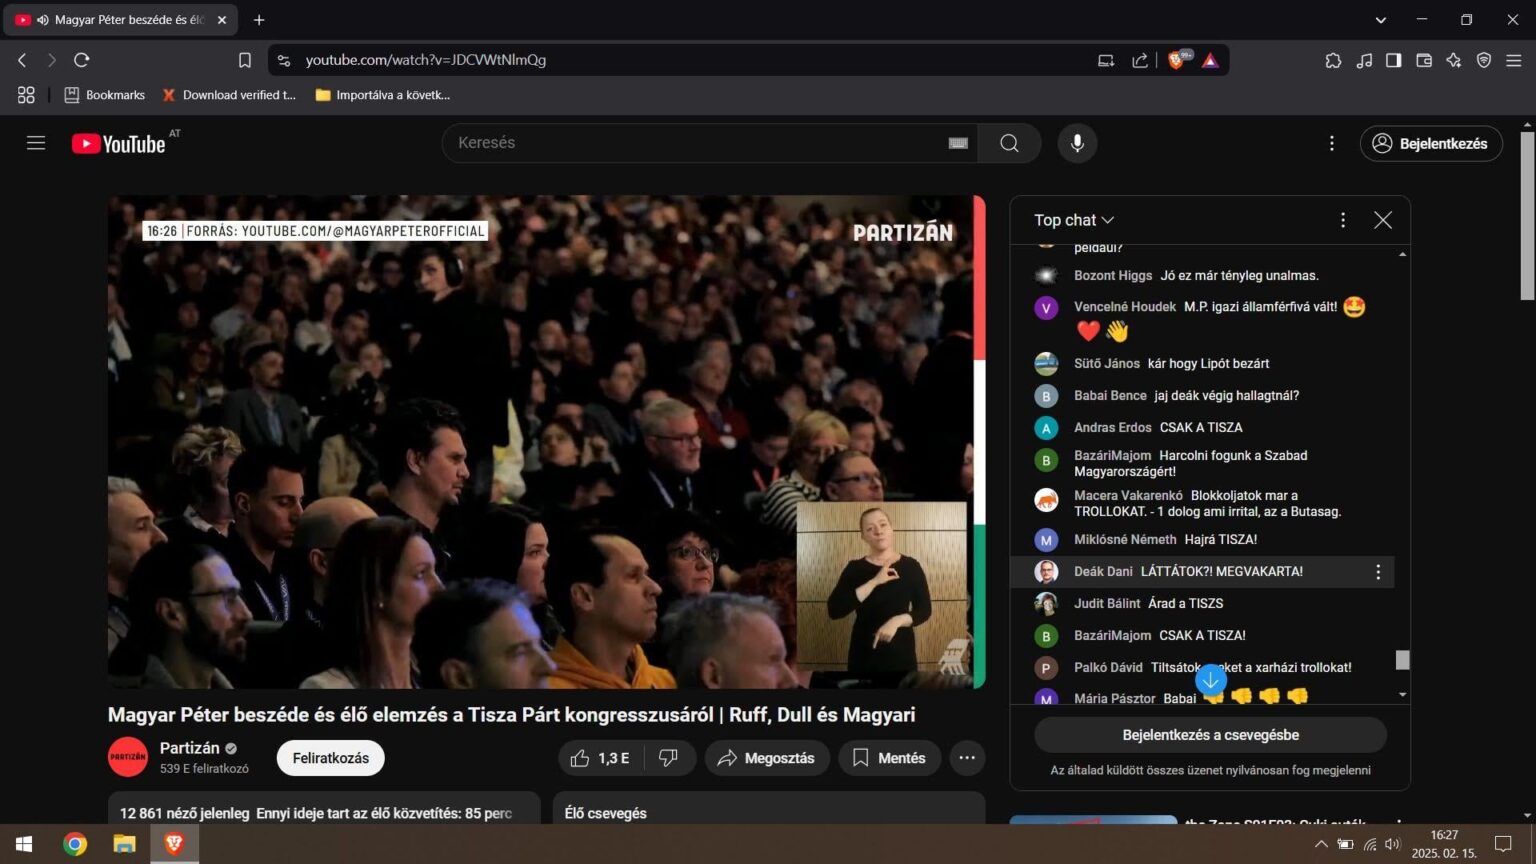1536x864 pixels.
Task: Open live chat options menu
Action: (x=1343, y=220)
